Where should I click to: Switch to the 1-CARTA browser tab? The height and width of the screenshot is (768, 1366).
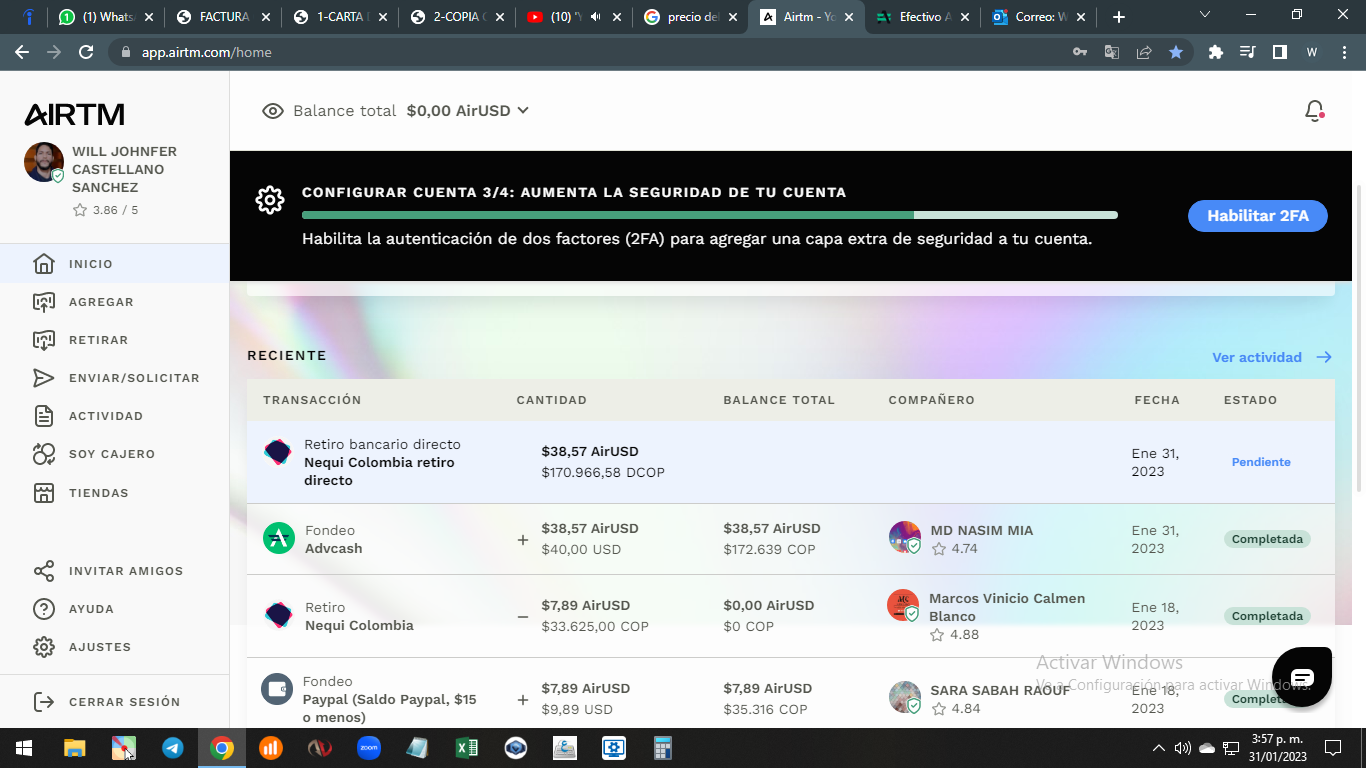point(340,17)
